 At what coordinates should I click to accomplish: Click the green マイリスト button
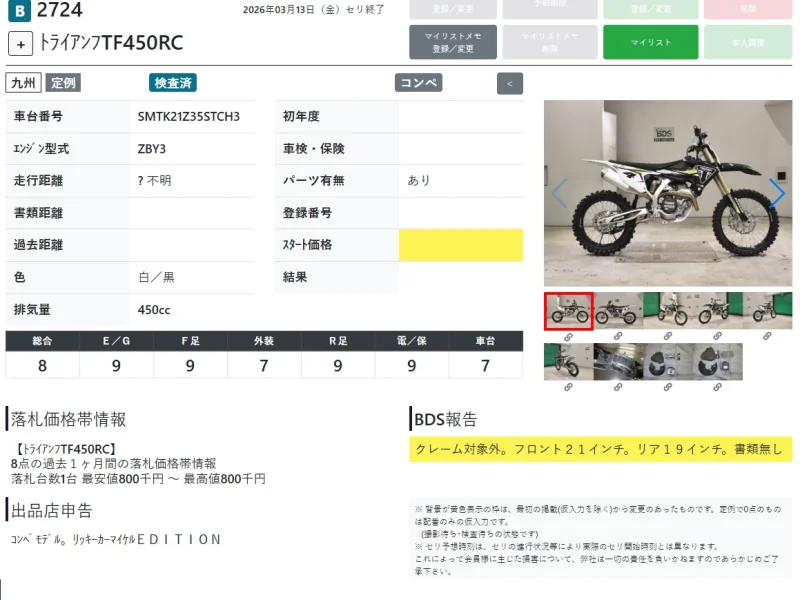651,42
